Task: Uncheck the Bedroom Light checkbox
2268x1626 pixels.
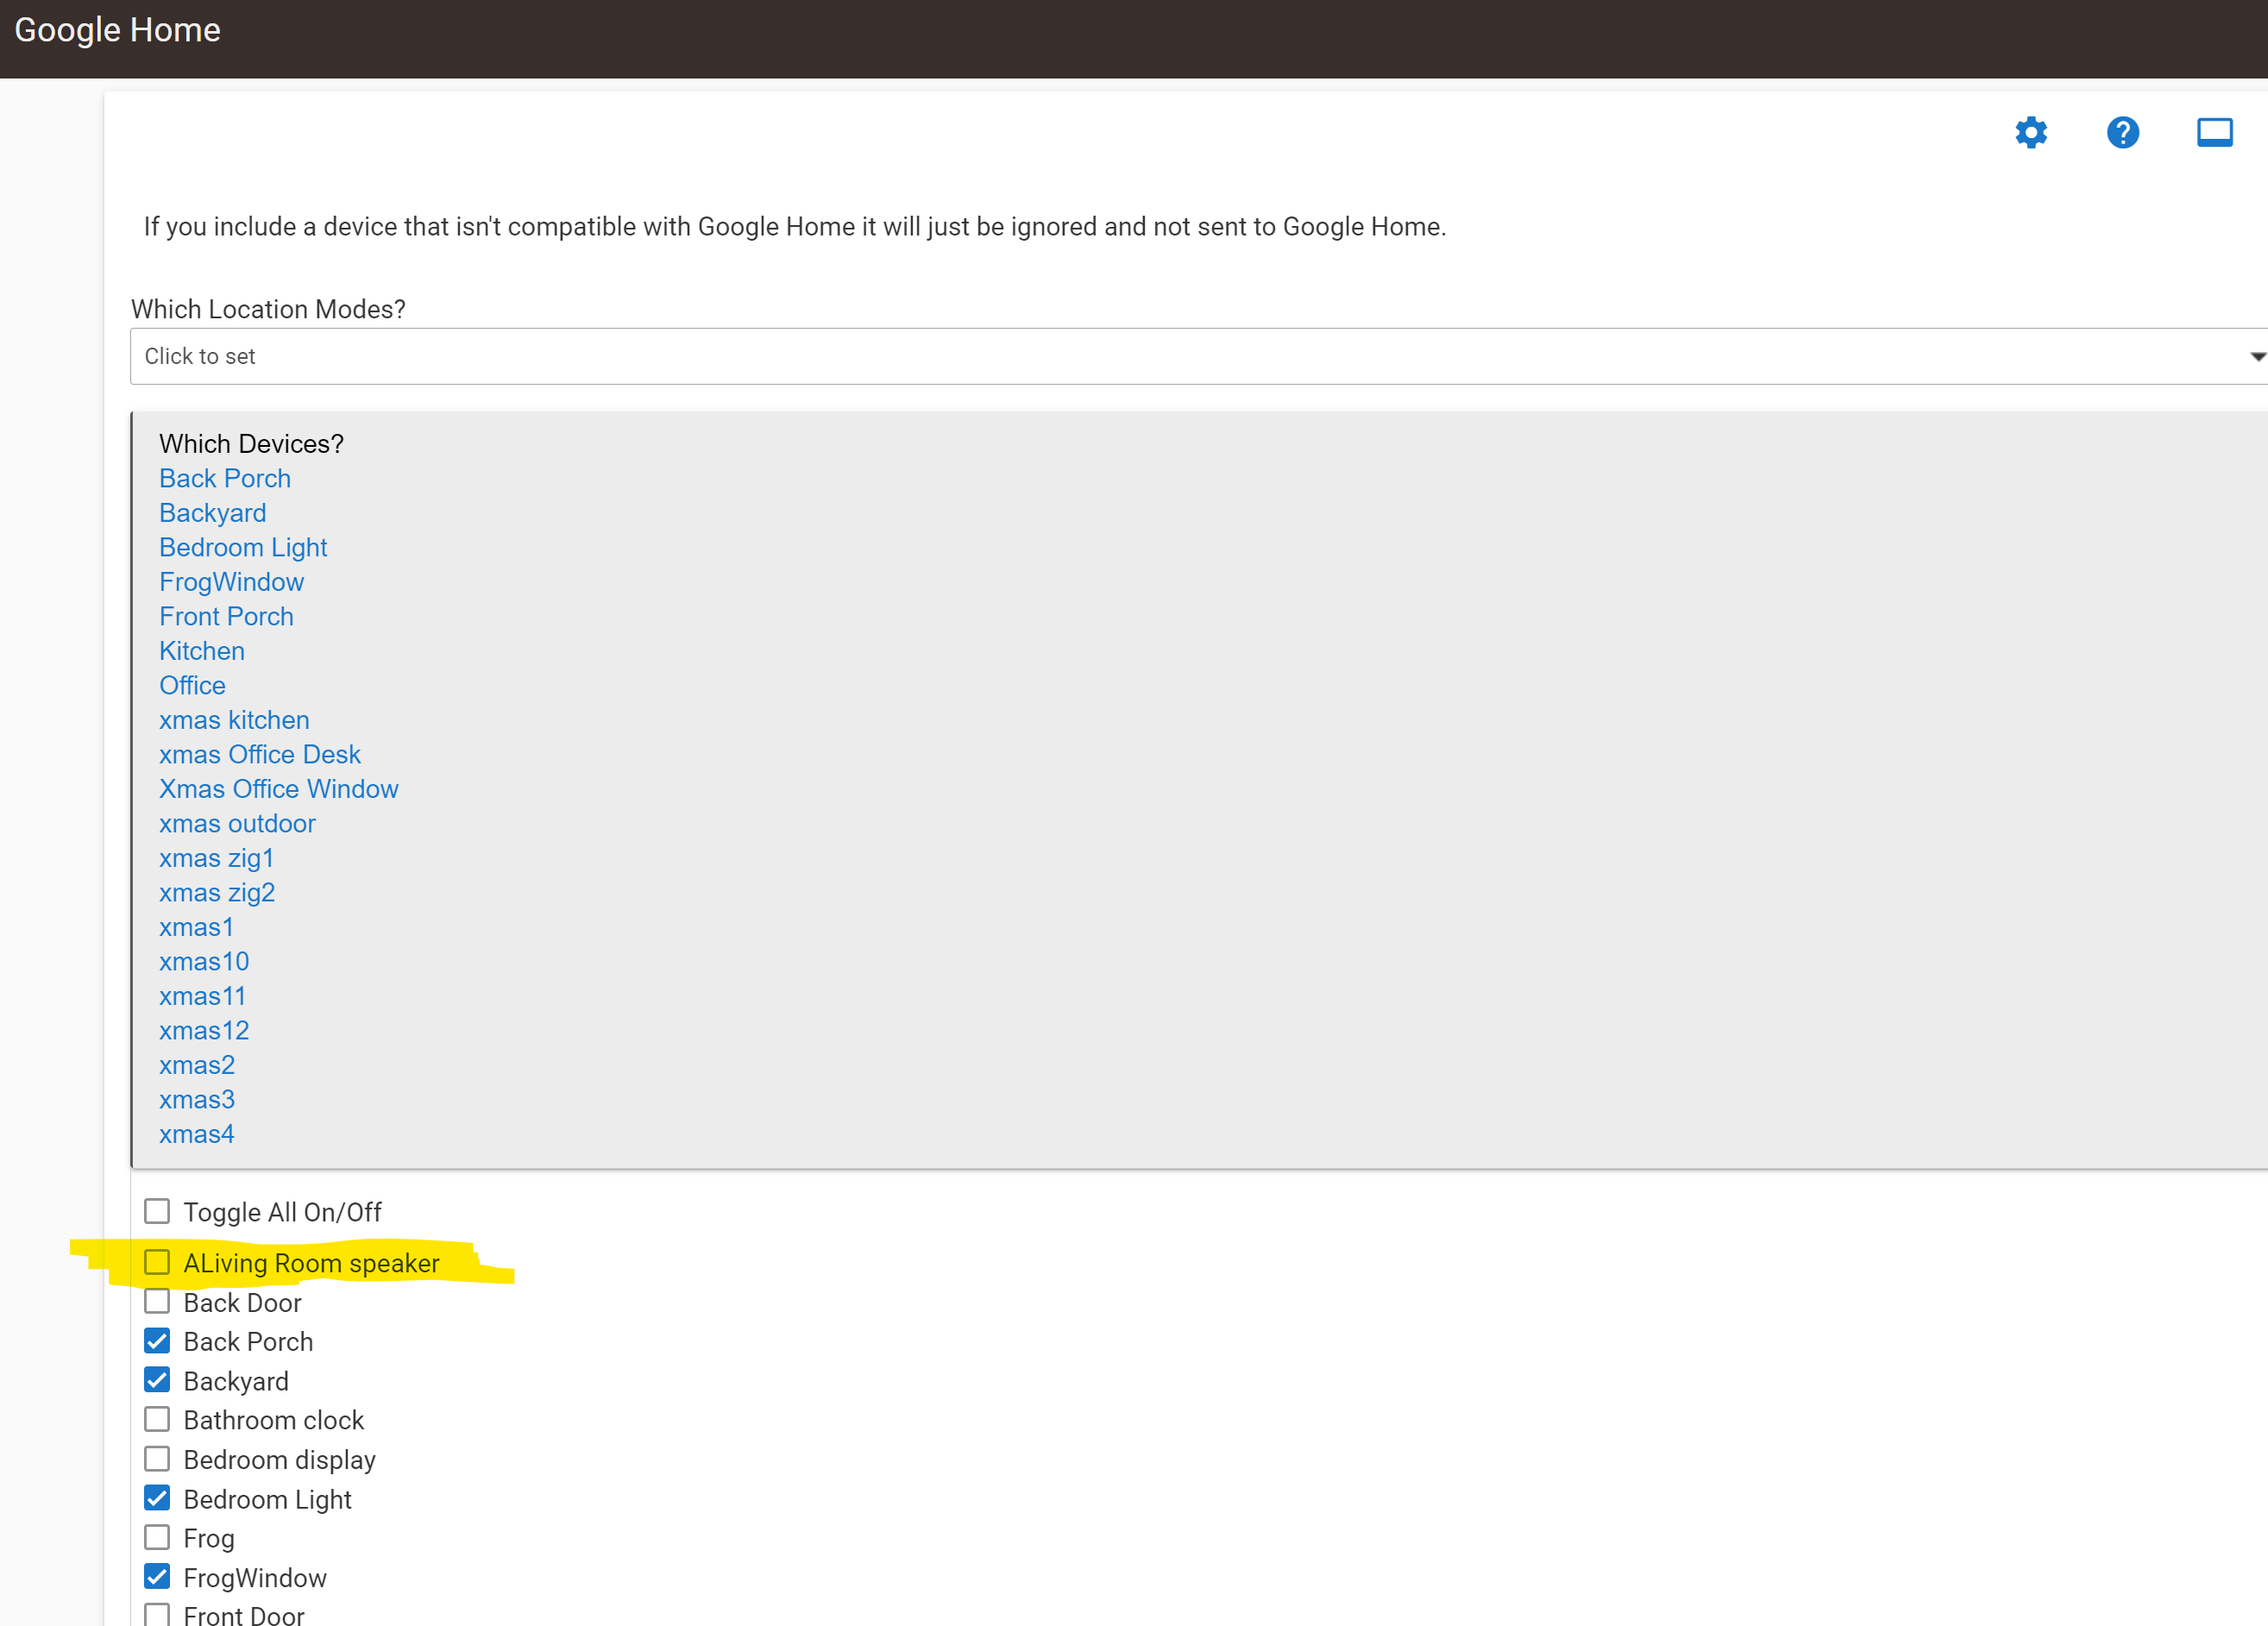Action: [x=157, y=1497]
